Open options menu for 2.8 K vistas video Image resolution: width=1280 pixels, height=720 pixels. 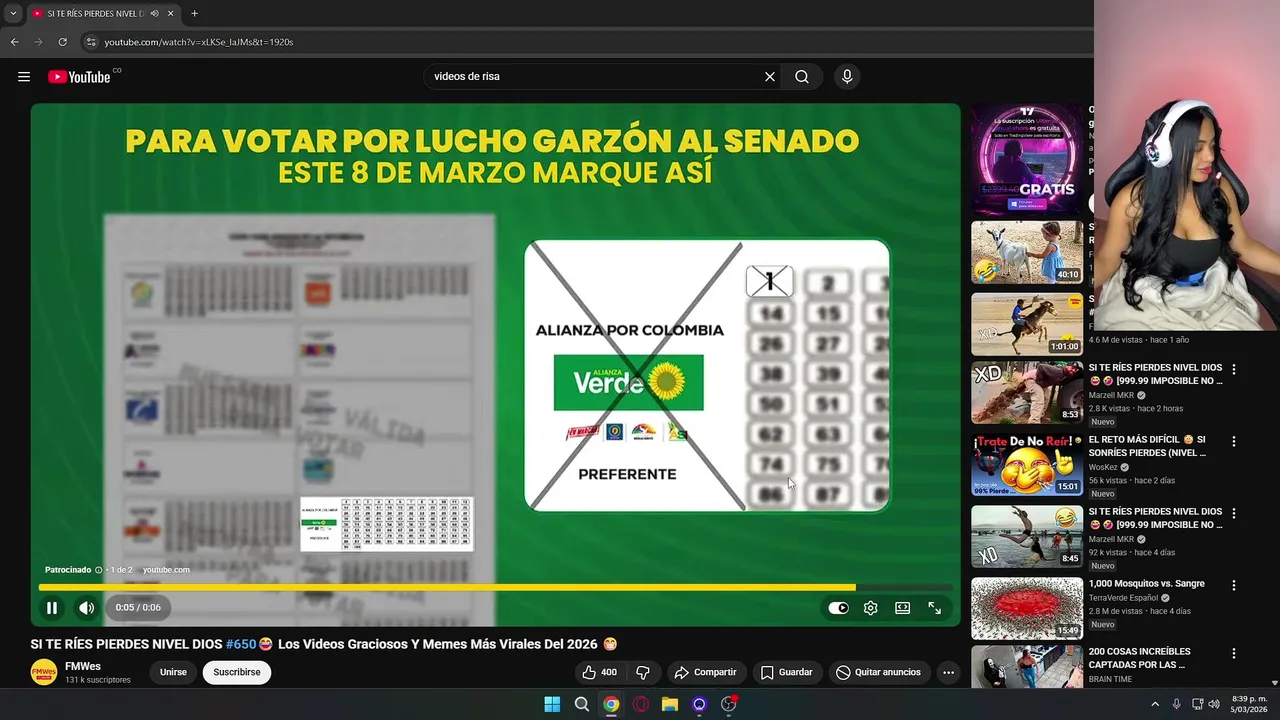1233,369
